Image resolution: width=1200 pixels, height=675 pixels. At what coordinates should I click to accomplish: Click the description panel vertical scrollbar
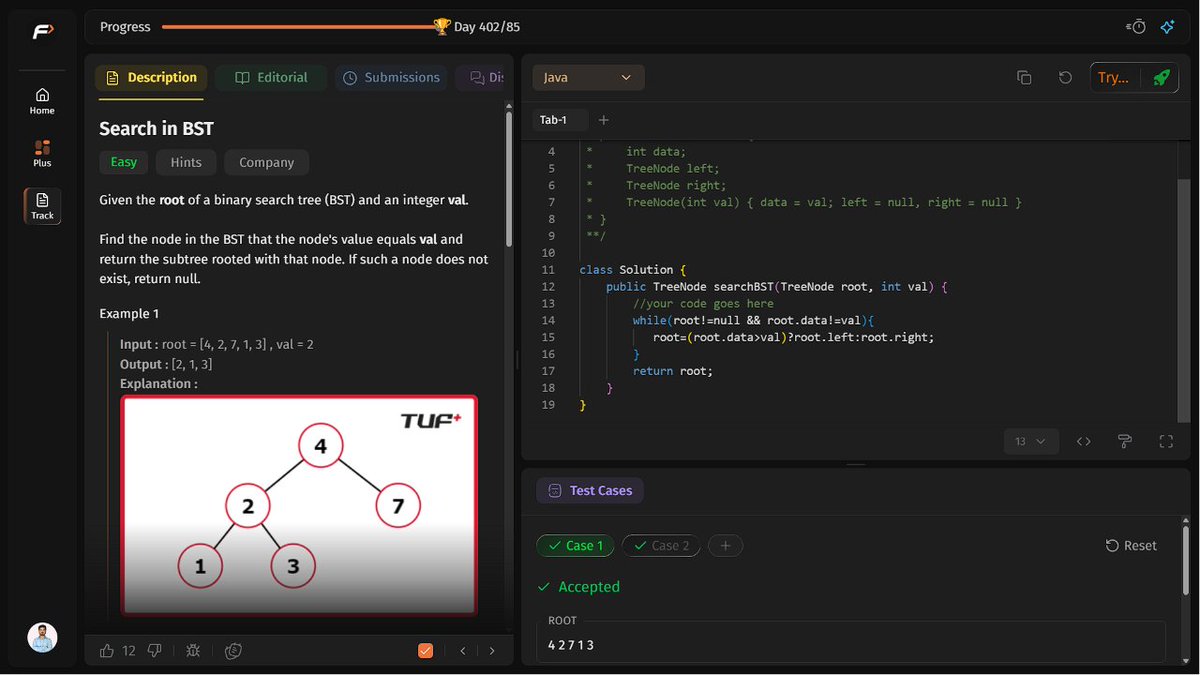click(x=510, y=180)
